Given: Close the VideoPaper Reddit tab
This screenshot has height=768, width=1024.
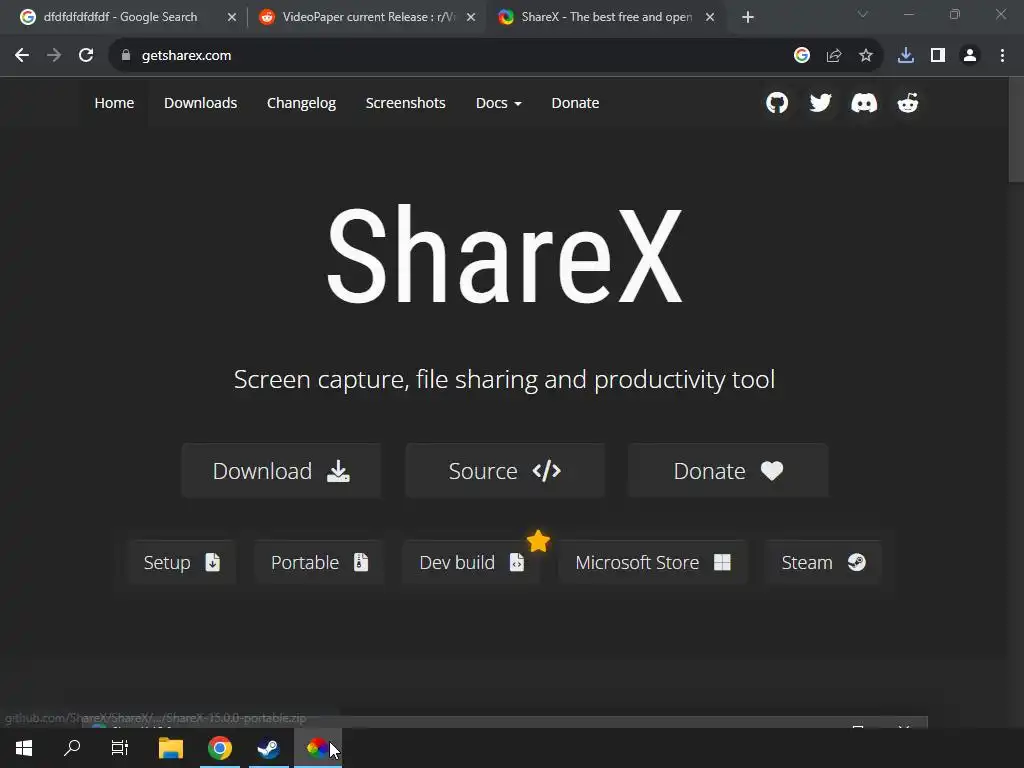Looking at the screenshot, I should 471,17.
